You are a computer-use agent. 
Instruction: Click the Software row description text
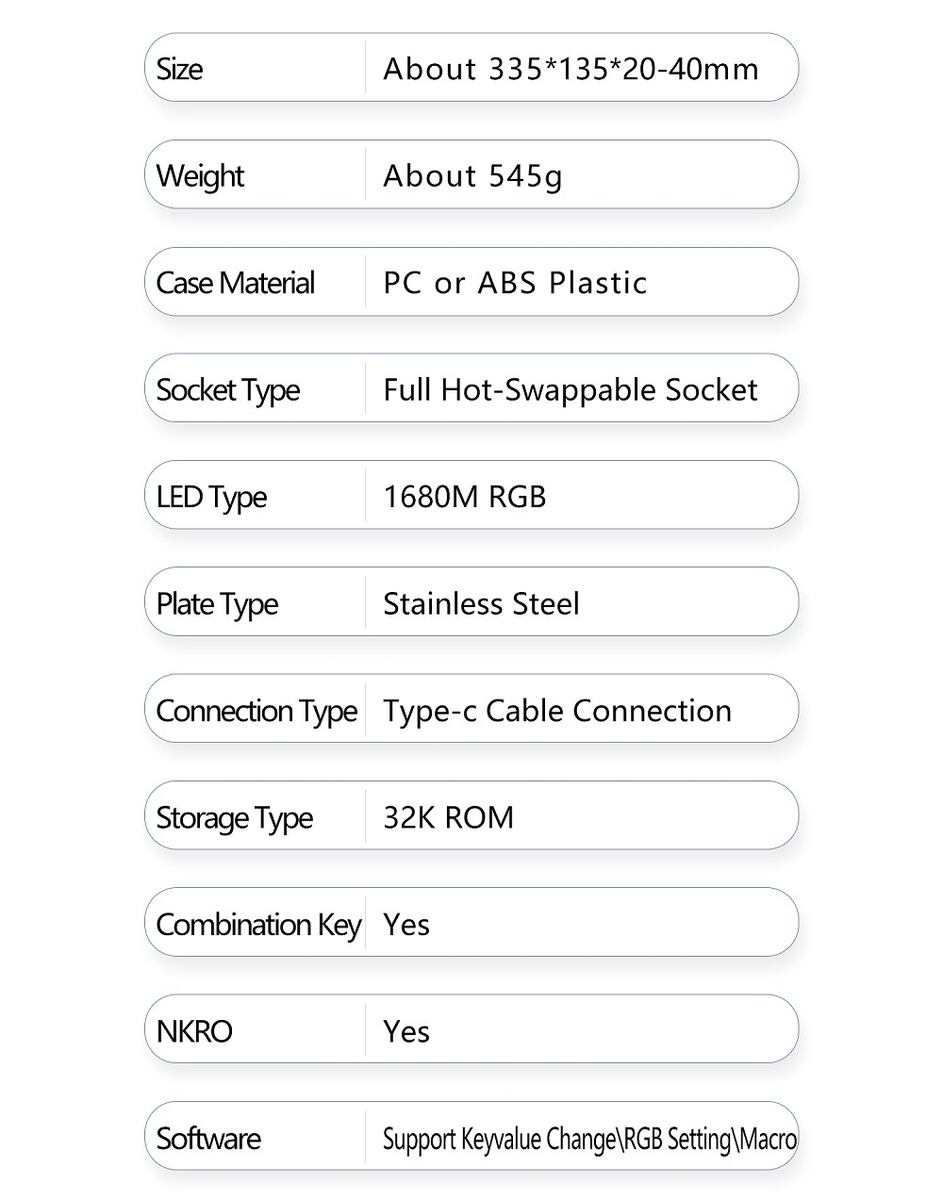(x=590, y=1139)
